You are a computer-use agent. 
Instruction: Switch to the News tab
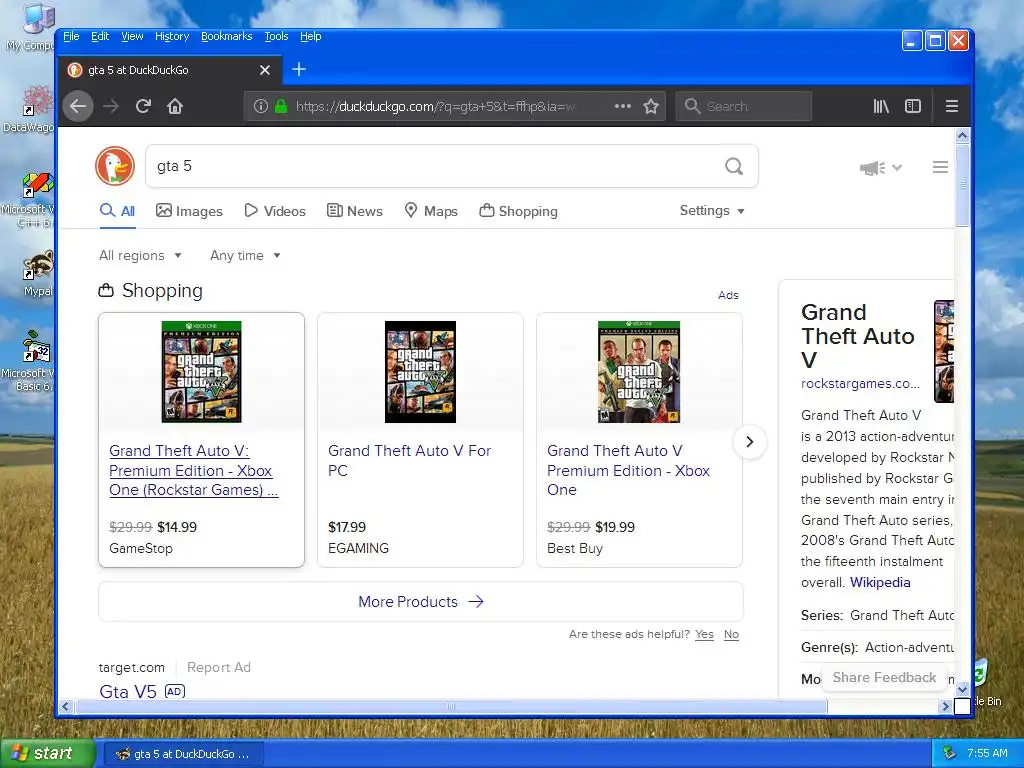(x=355, y=211)
